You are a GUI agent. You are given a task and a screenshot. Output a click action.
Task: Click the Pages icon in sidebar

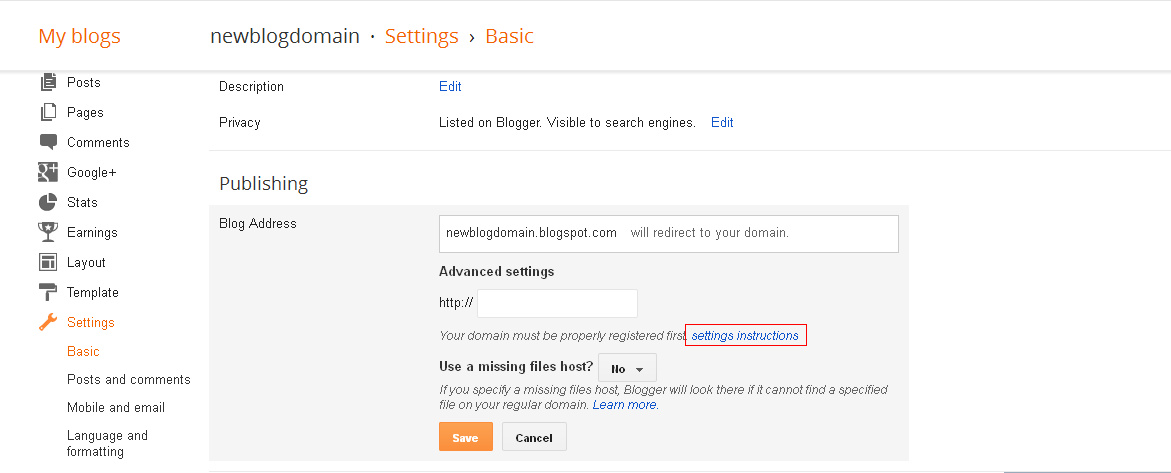48,112
